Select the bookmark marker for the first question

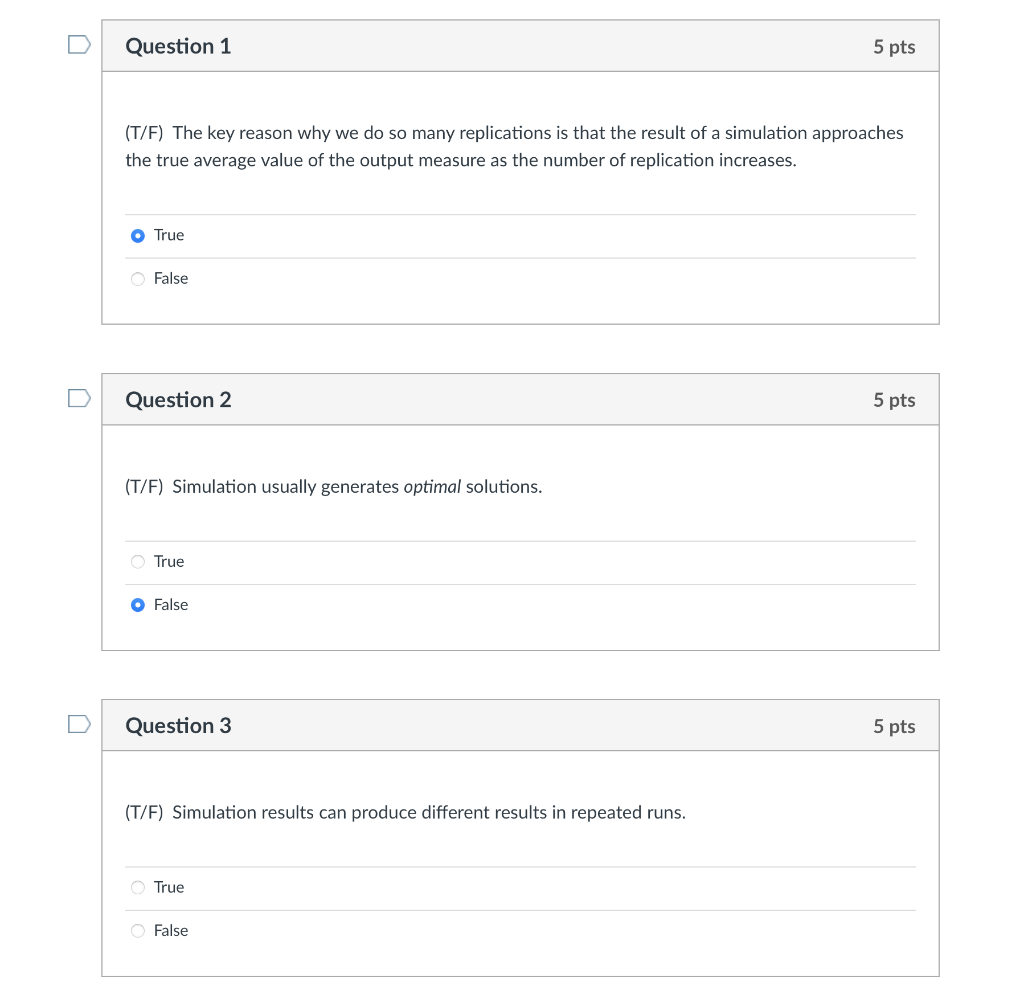pos(78,43)
